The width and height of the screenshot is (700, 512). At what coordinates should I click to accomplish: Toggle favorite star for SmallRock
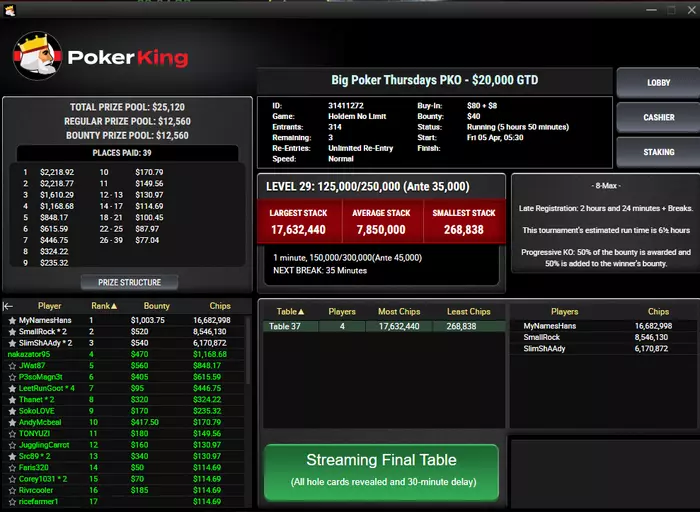click(12, 332)
